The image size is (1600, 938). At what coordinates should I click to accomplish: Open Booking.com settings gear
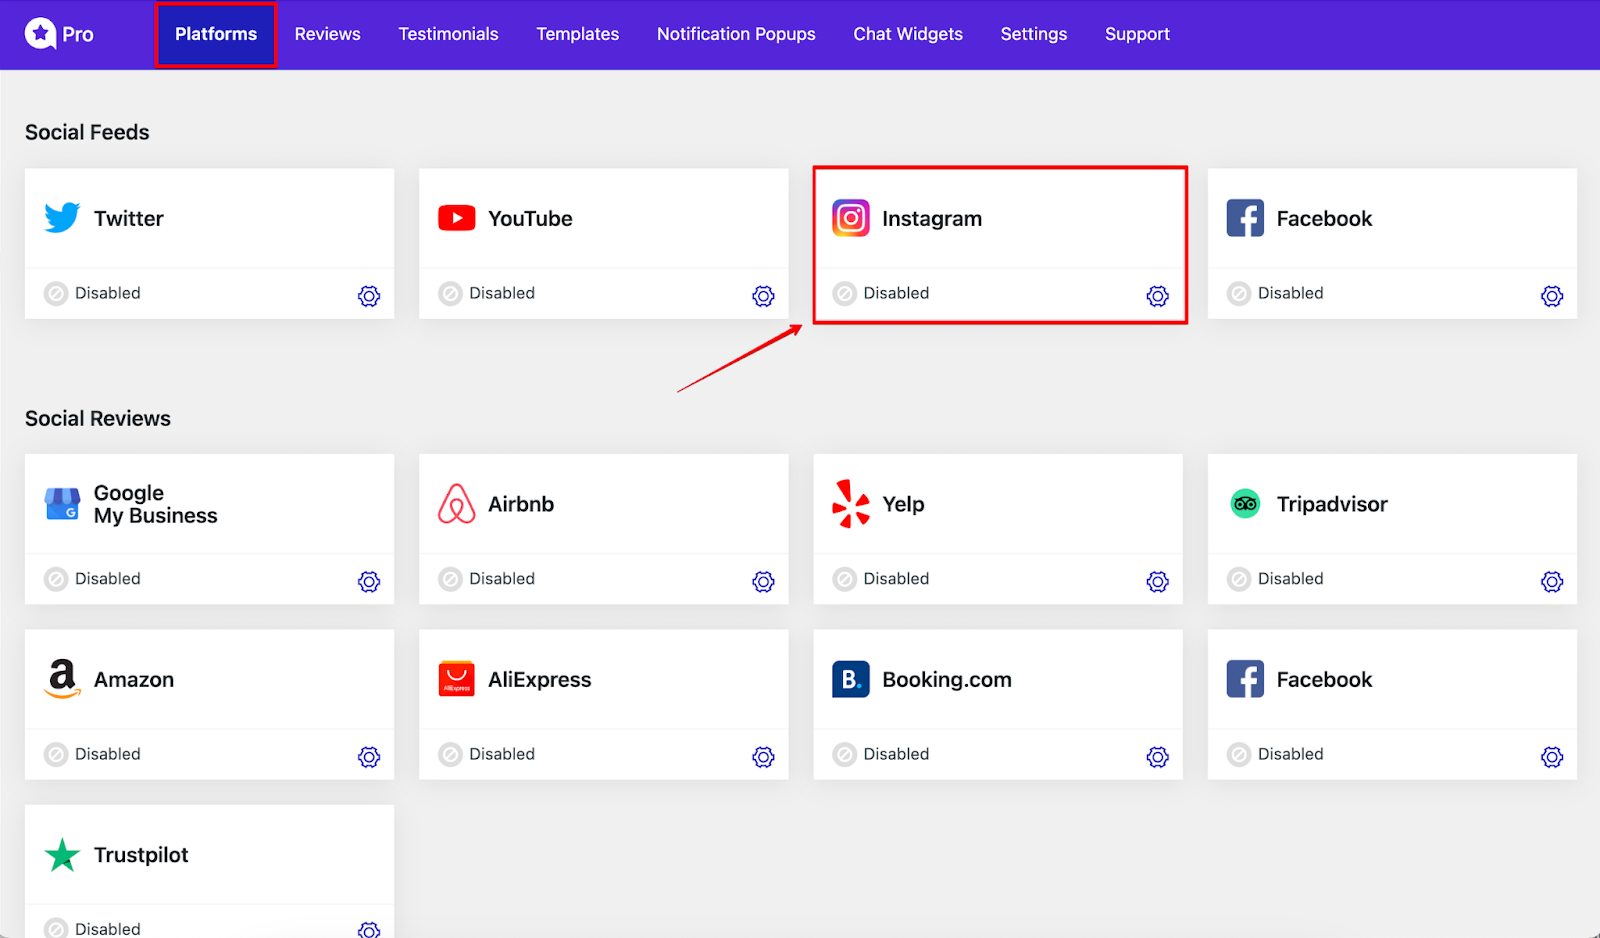point(1157,757)
